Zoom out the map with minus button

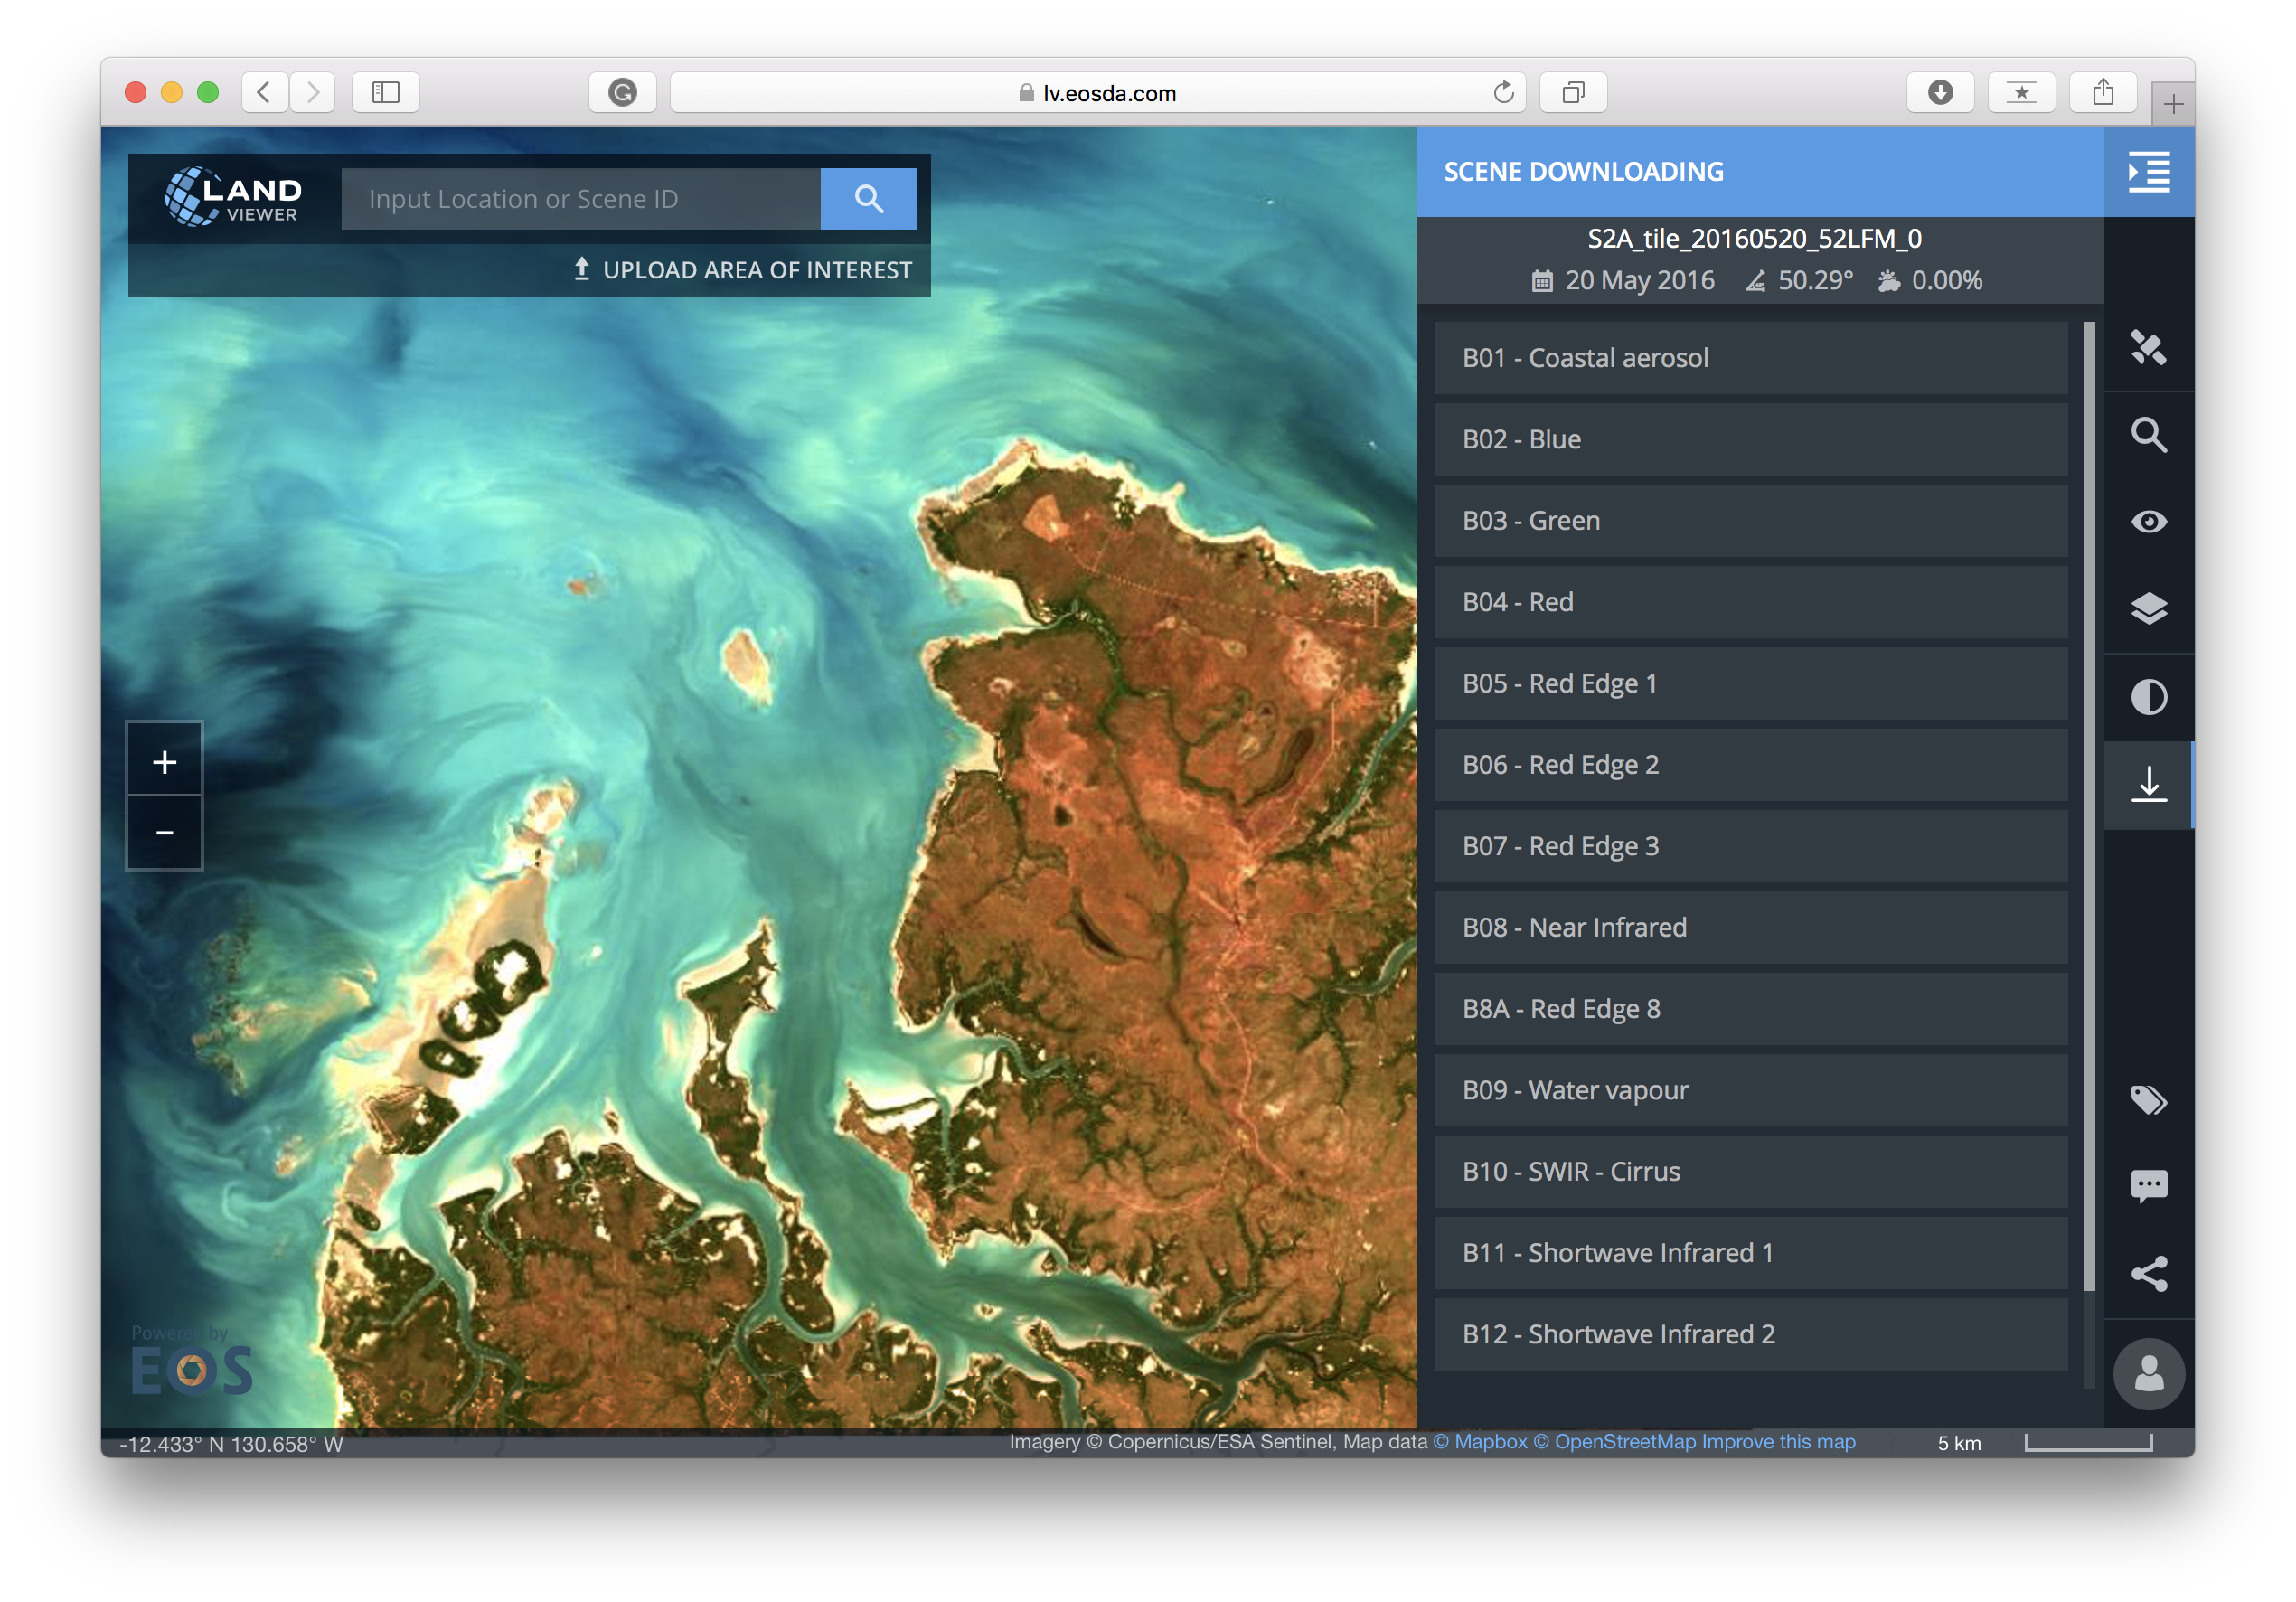[x=165, y=832]
